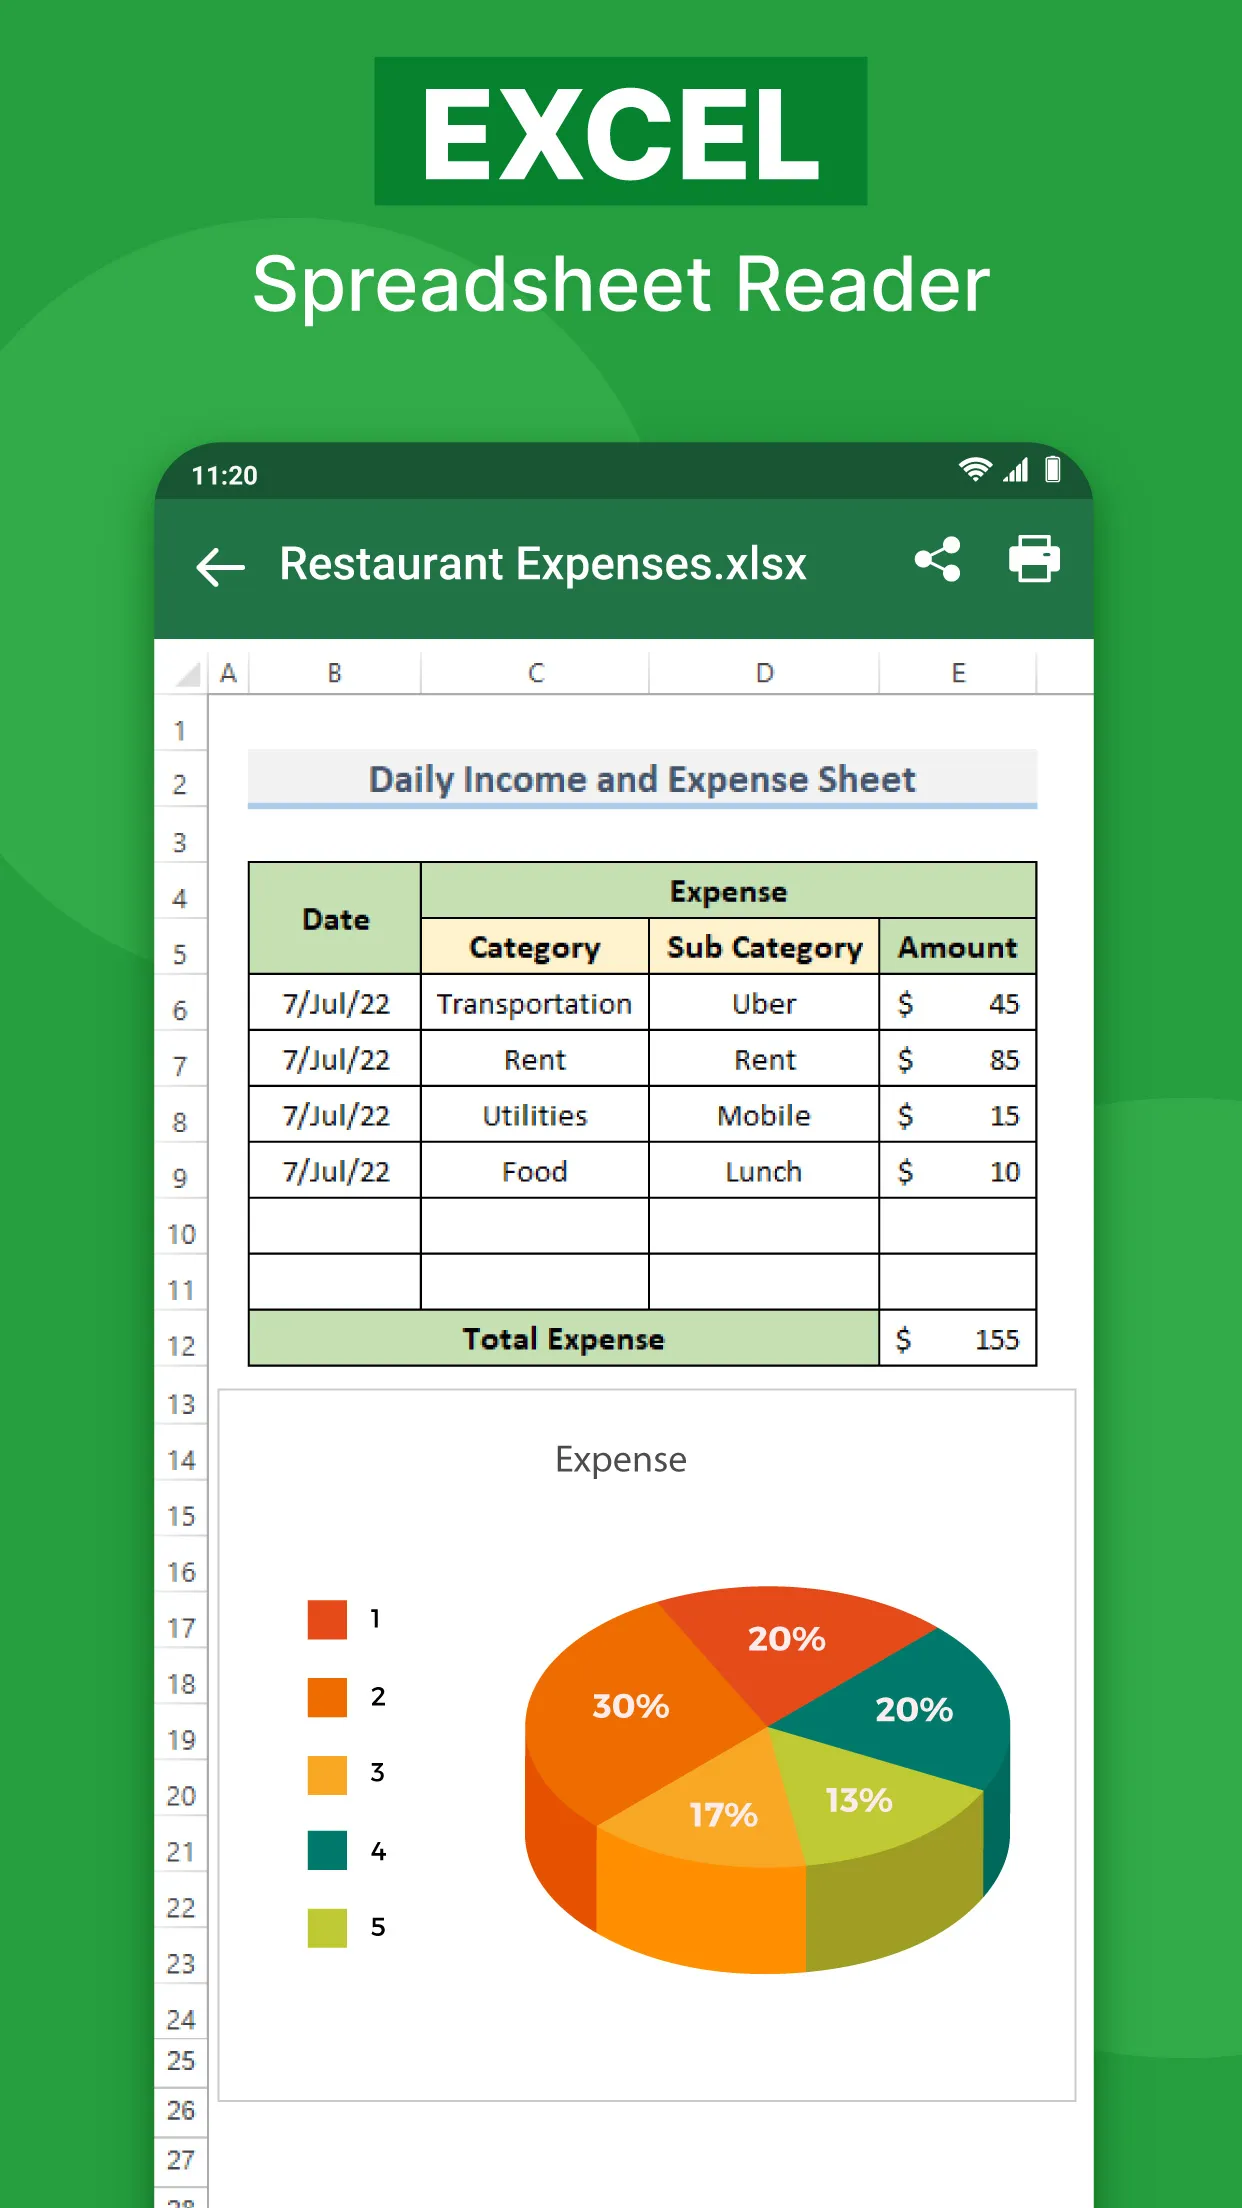The height and width of the screenshot is (2208, 1242).
Task: Select the Total Expense label cell
Action: click(564, 1339)
